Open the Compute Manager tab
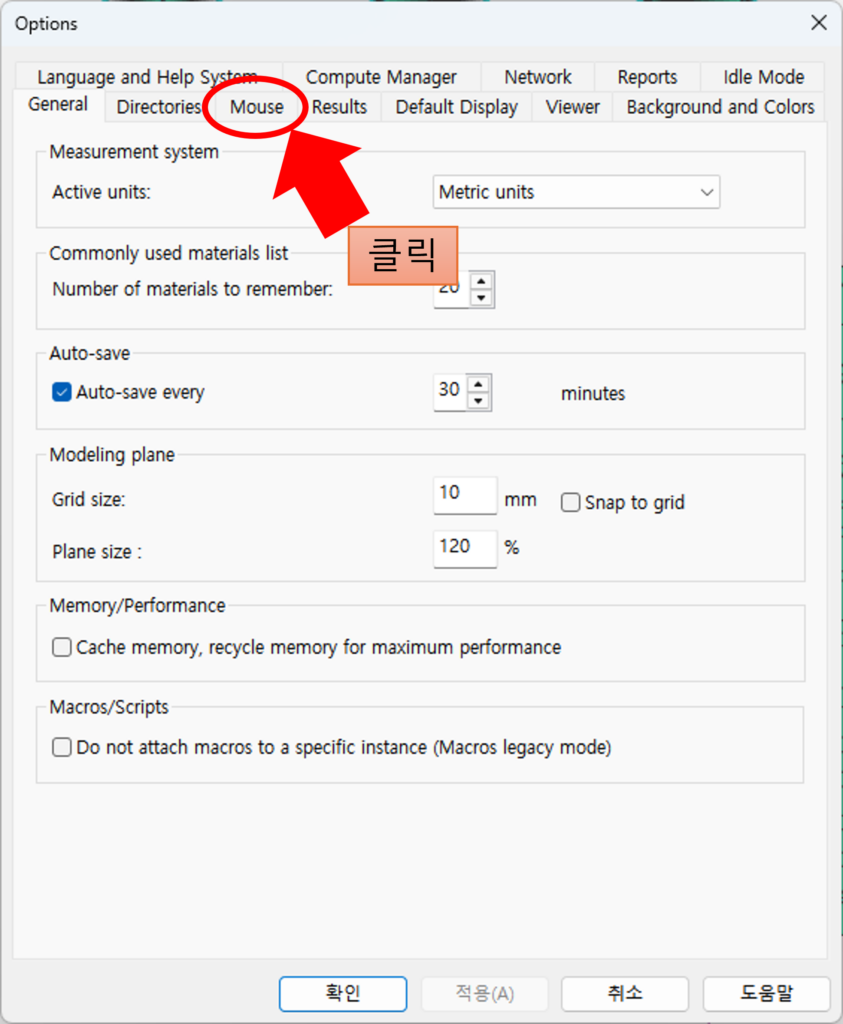Image resolution: width=843 pixels, height=1024 pixels. pyautogui.click(x=381, y=77)
